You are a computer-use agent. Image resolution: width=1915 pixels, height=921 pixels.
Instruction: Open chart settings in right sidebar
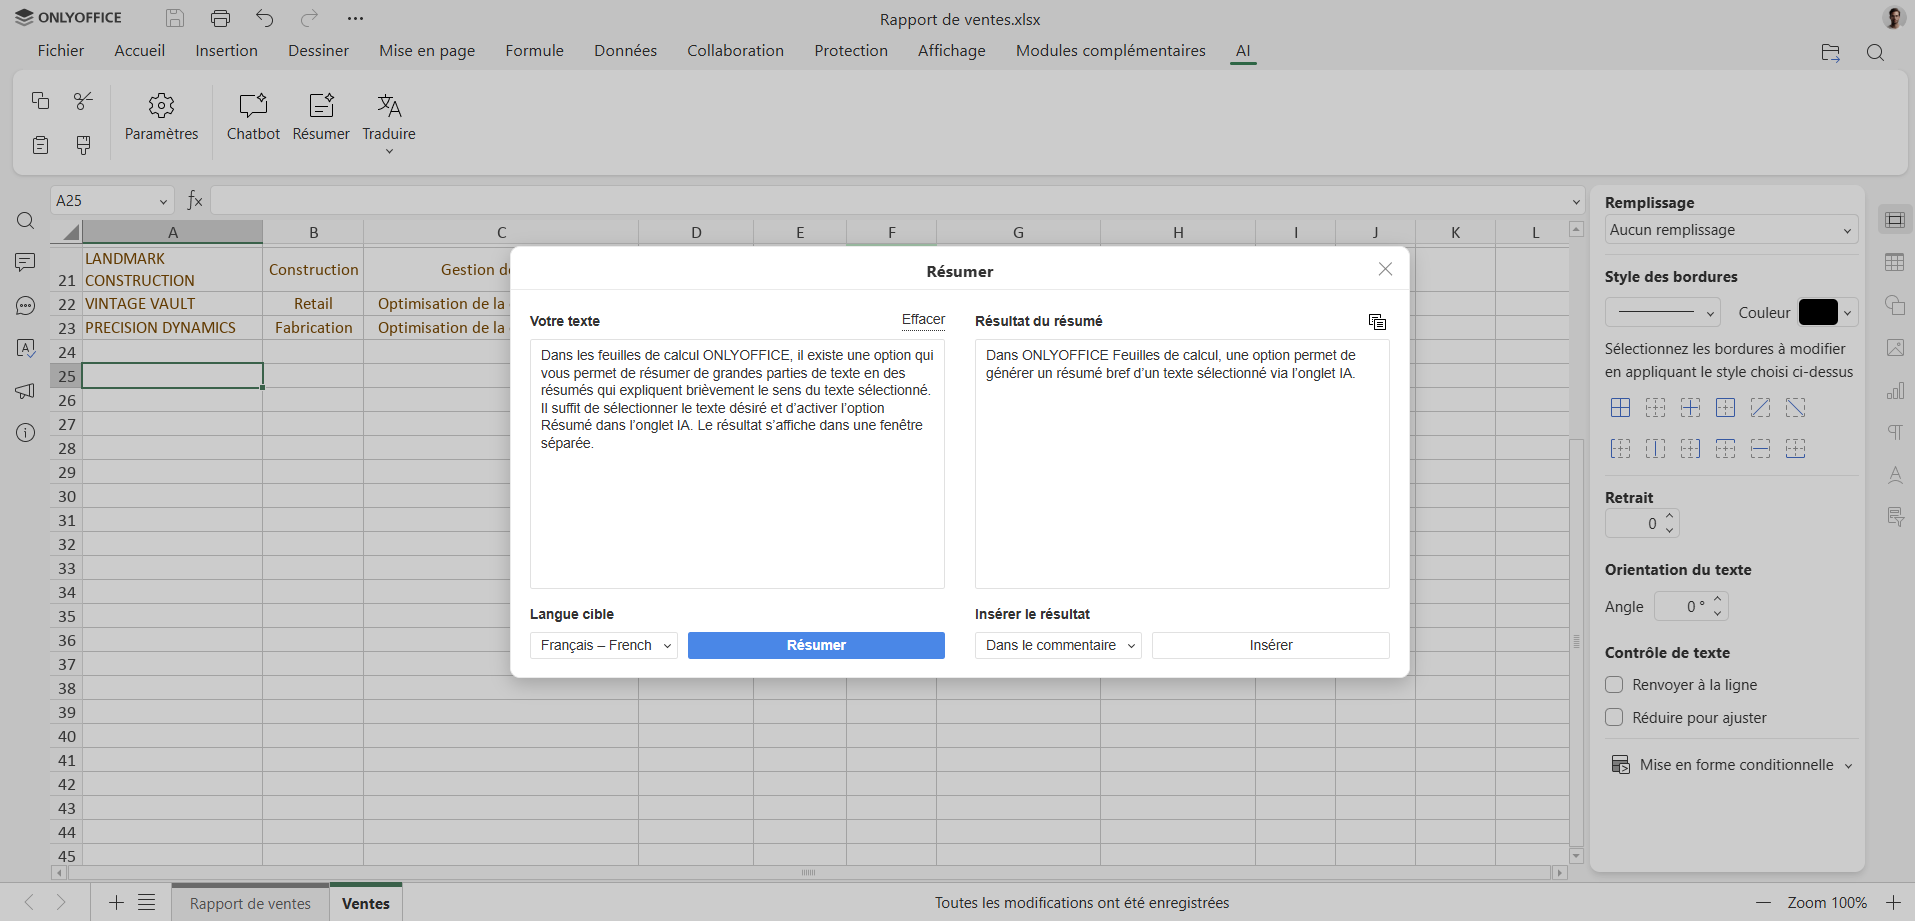(1895, 390)
